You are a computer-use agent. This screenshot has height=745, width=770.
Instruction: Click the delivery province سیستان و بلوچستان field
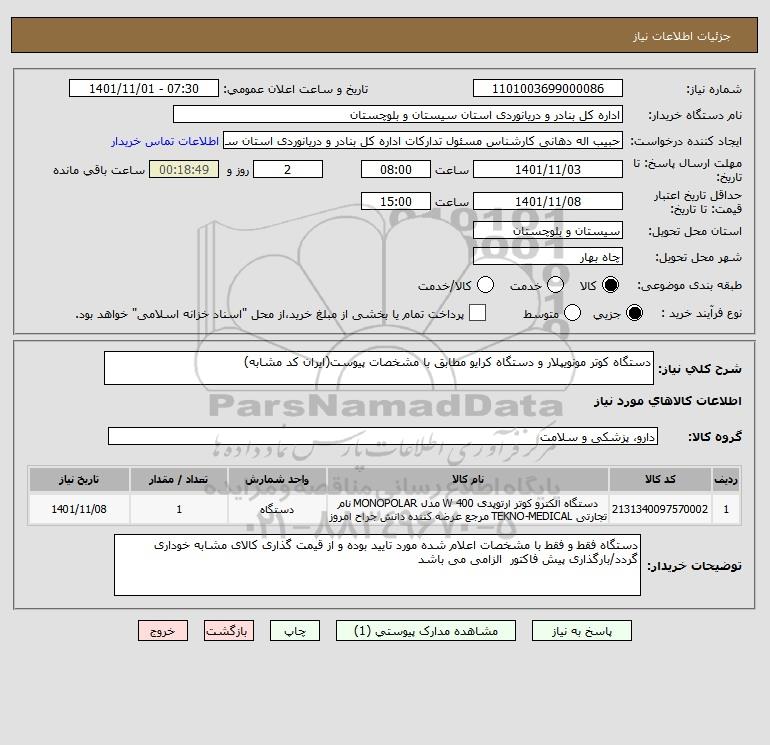click(548, 230)
